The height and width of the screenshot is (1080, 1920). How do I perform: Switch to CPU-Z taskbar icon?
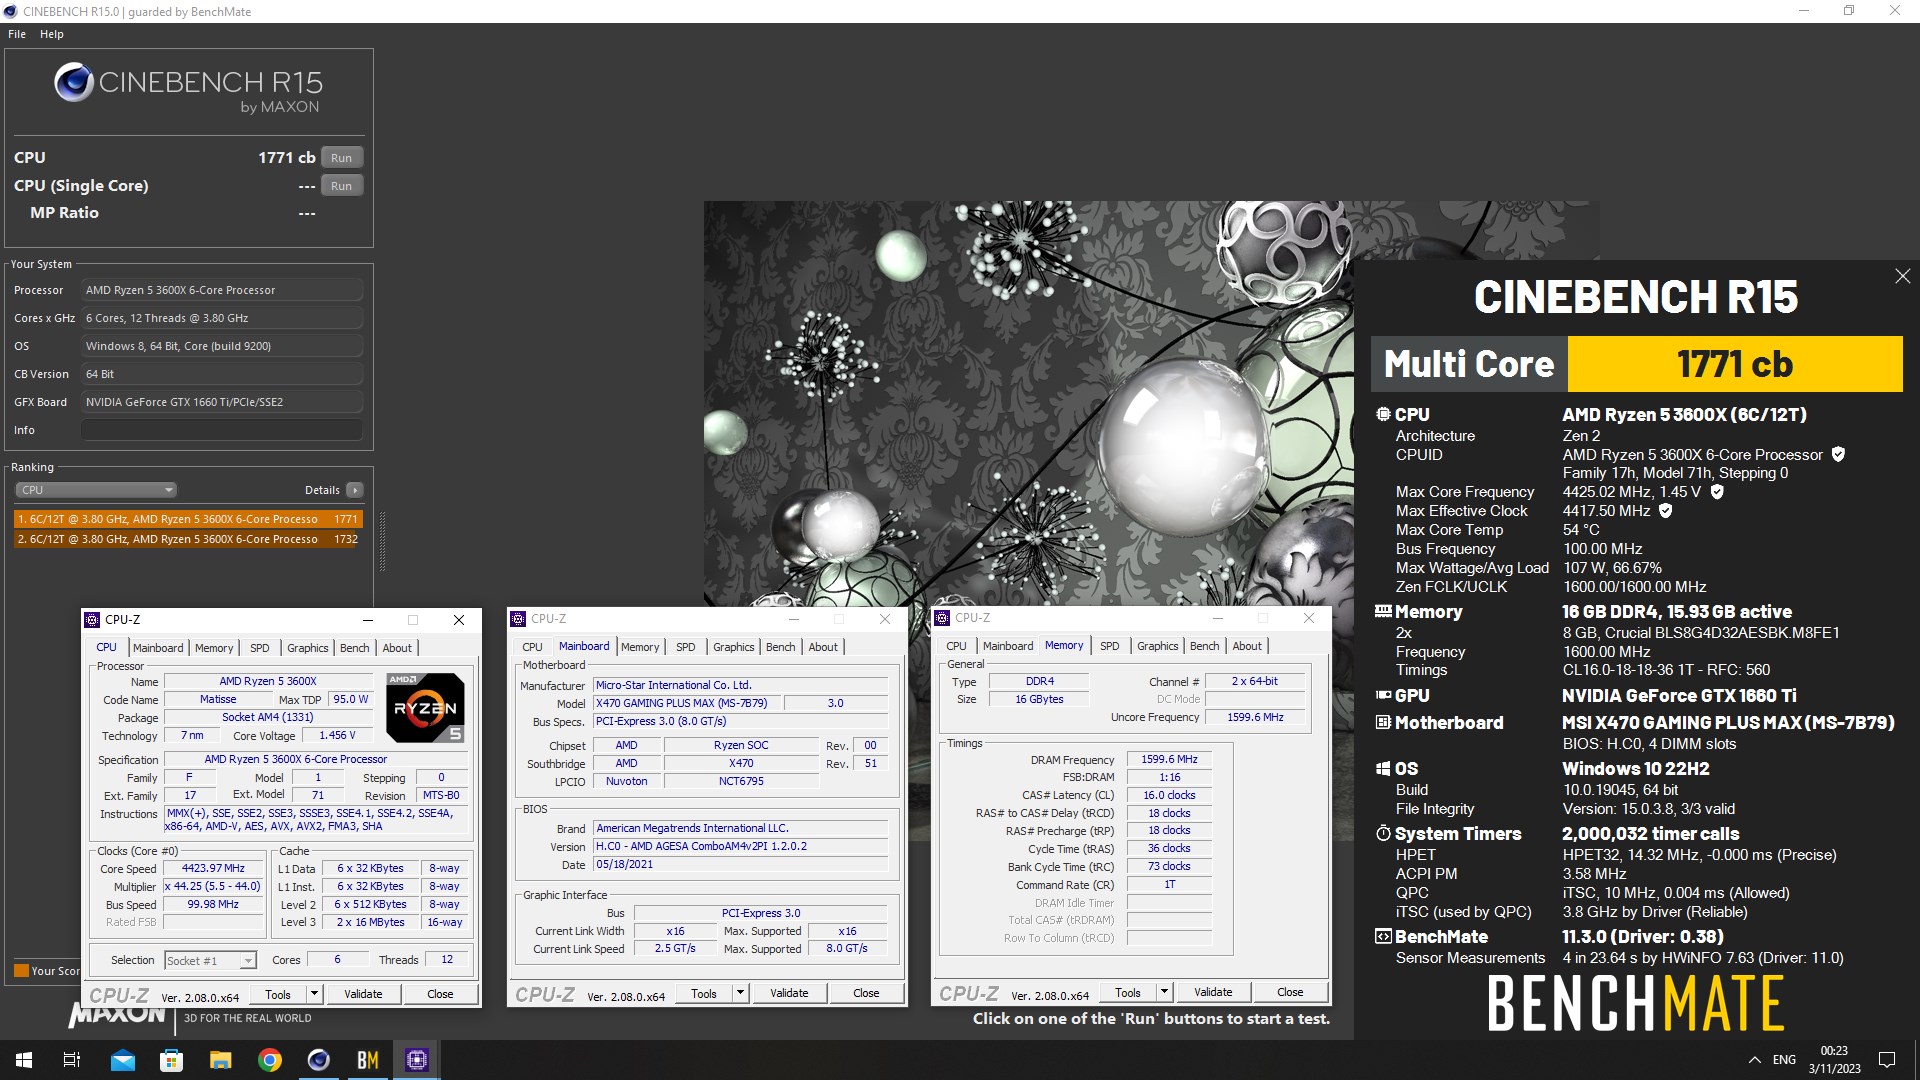(x=416, y=1060)
